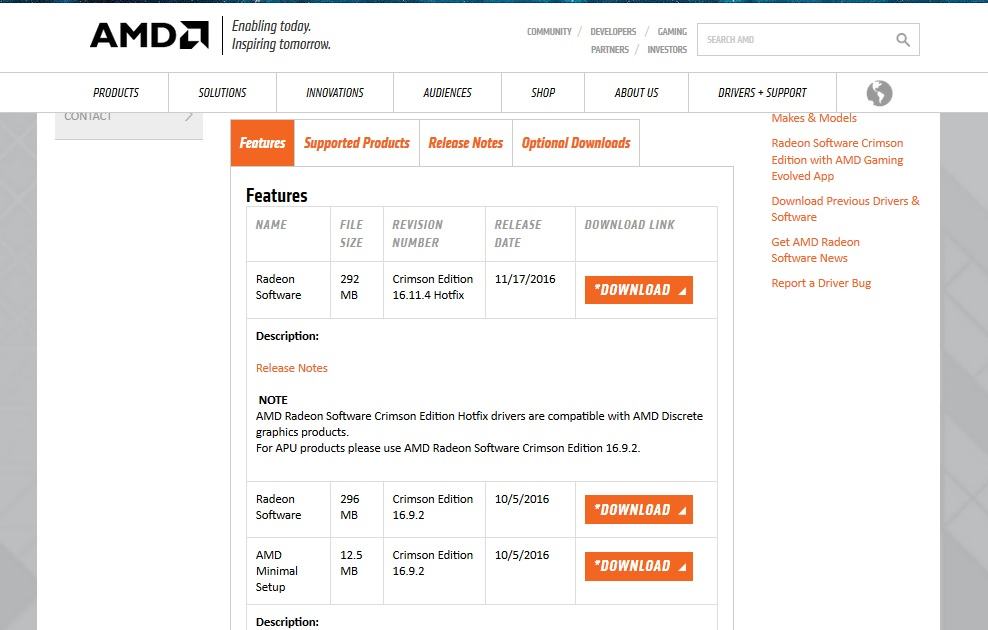Image resolution: width=988 pixels, height=630 pixels.
Task: Click the Features heading
Action: tap(277, 195)
